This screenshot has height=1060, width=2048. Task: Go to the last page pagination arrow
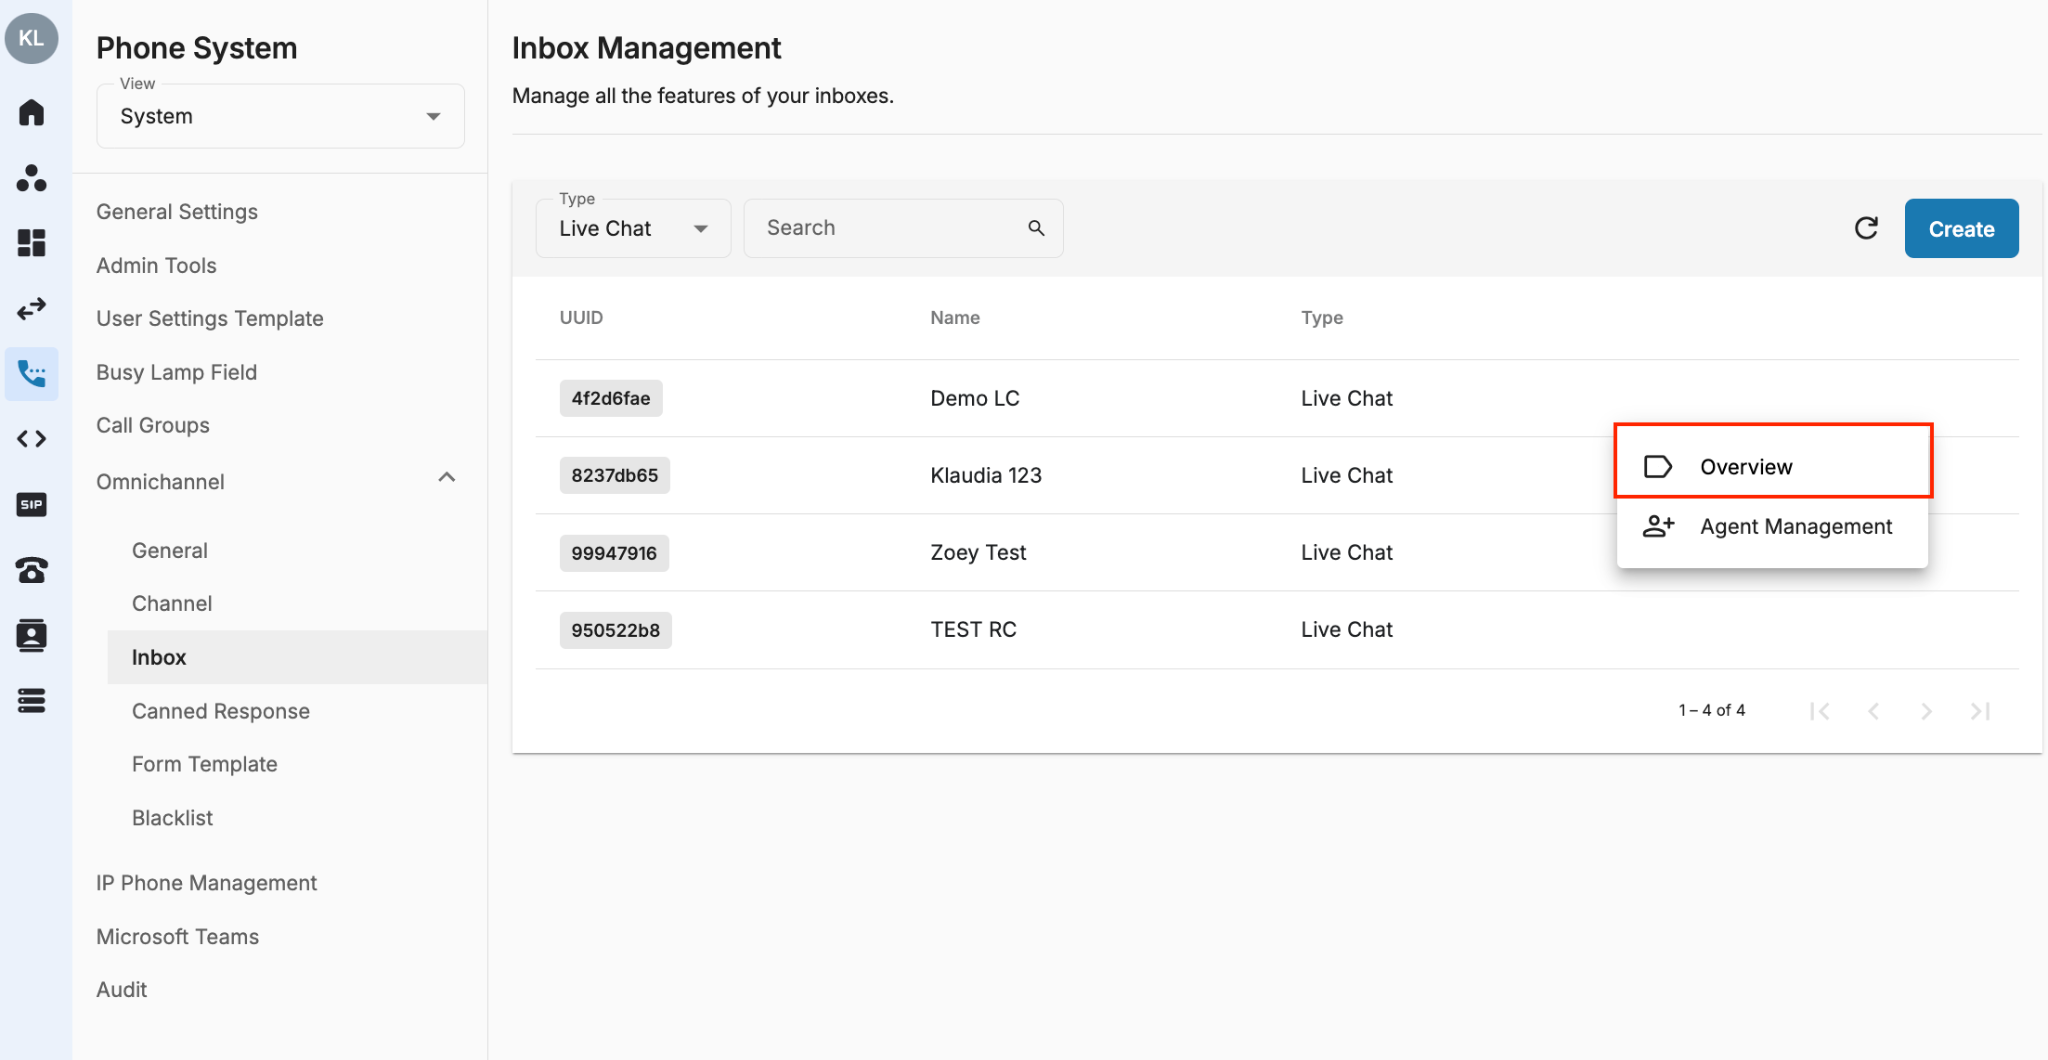1980,711
